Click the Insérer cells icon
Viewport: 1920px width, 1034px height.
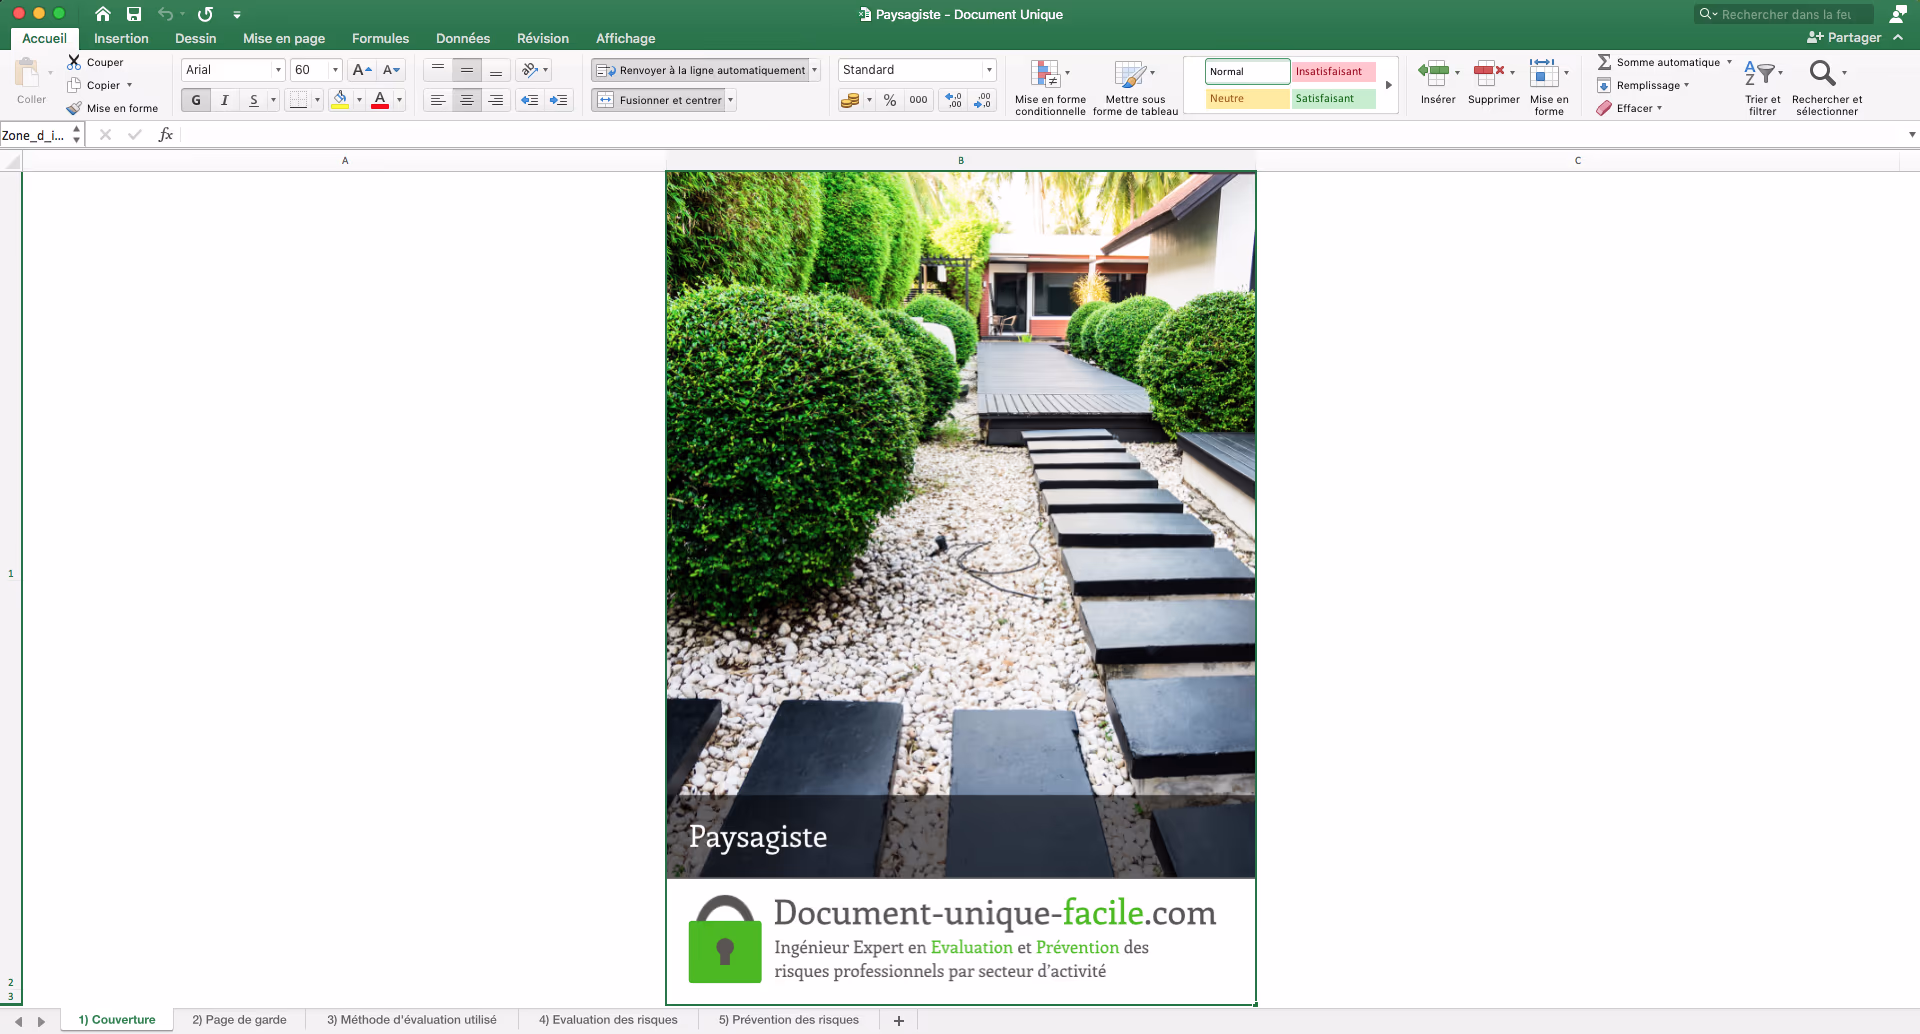[1434, 72]
